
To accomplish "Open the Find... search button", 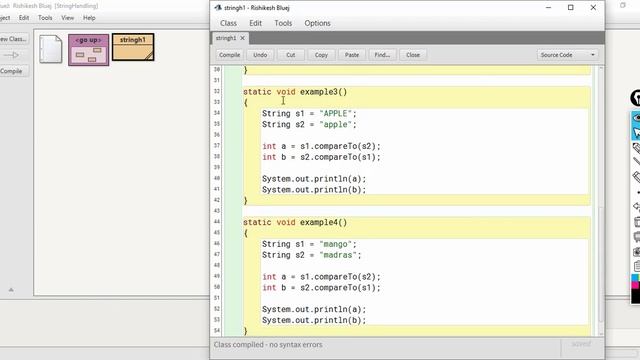I will pos(382,55).
